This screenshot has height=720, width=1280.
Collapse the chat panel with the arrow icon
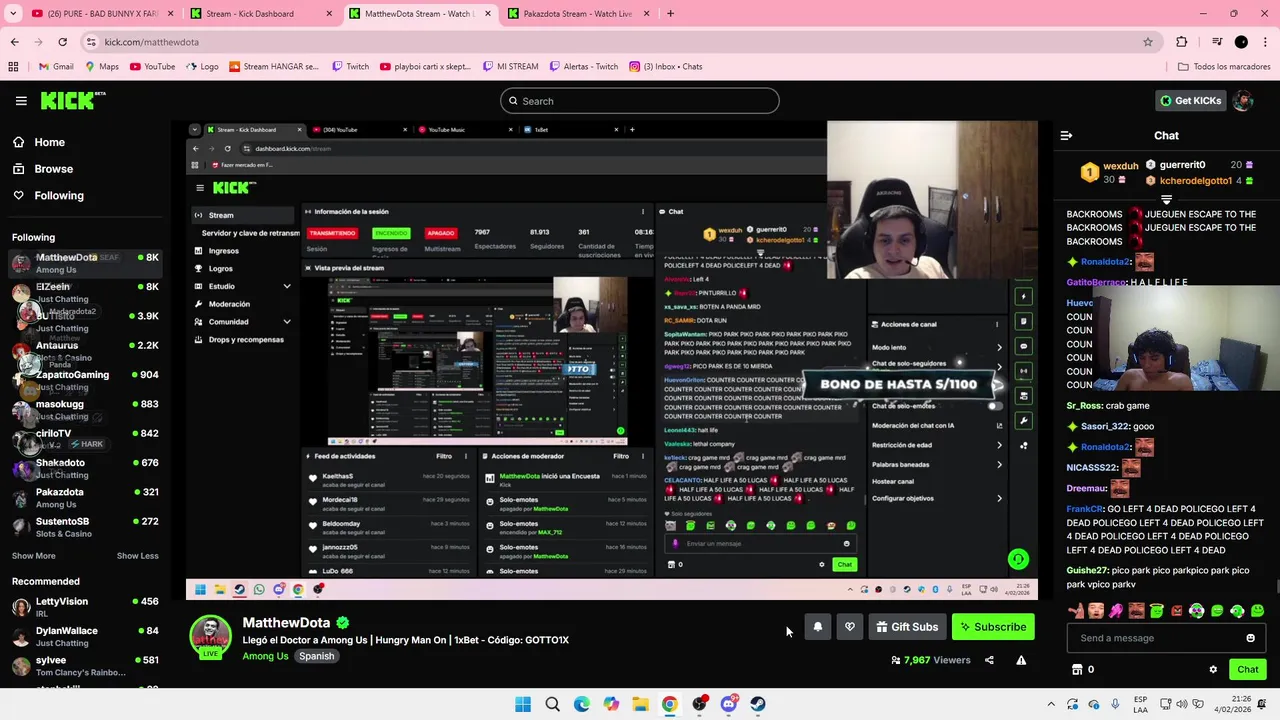[x=1066, y=135]
